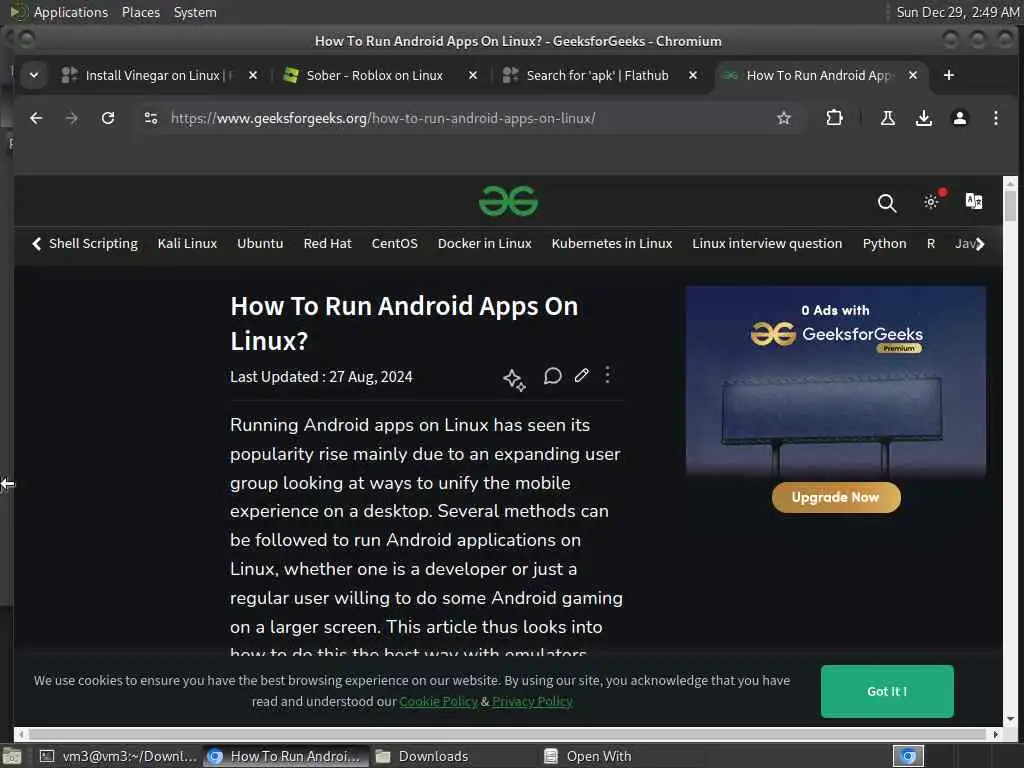Open the Privacy Policy link

coord(532,701)
